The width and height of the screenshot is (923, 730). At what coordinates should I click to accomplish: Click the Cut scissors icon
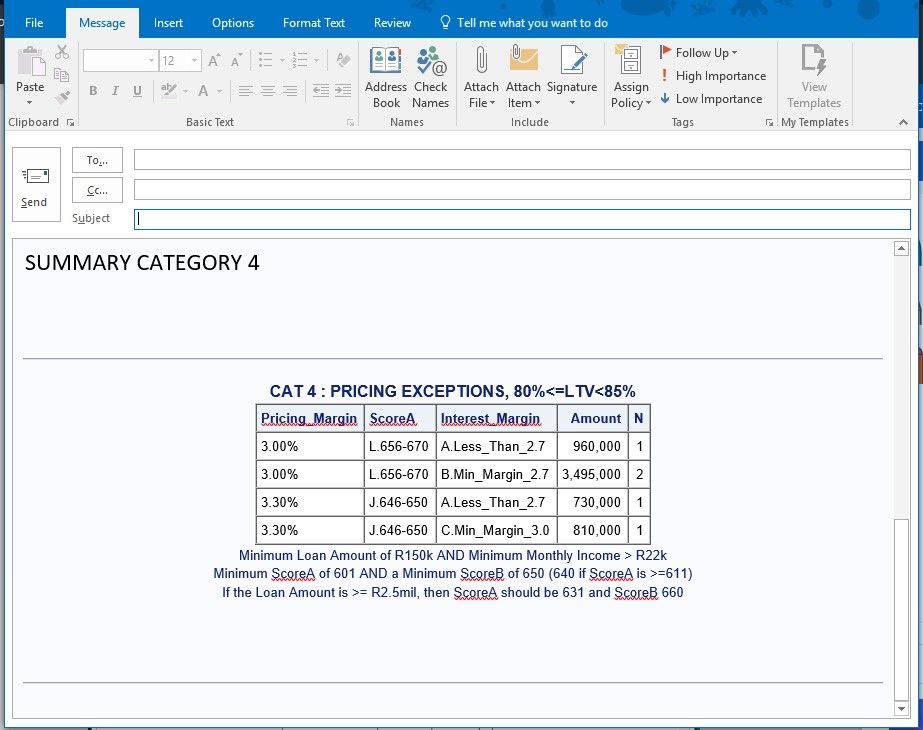(62, 52)
